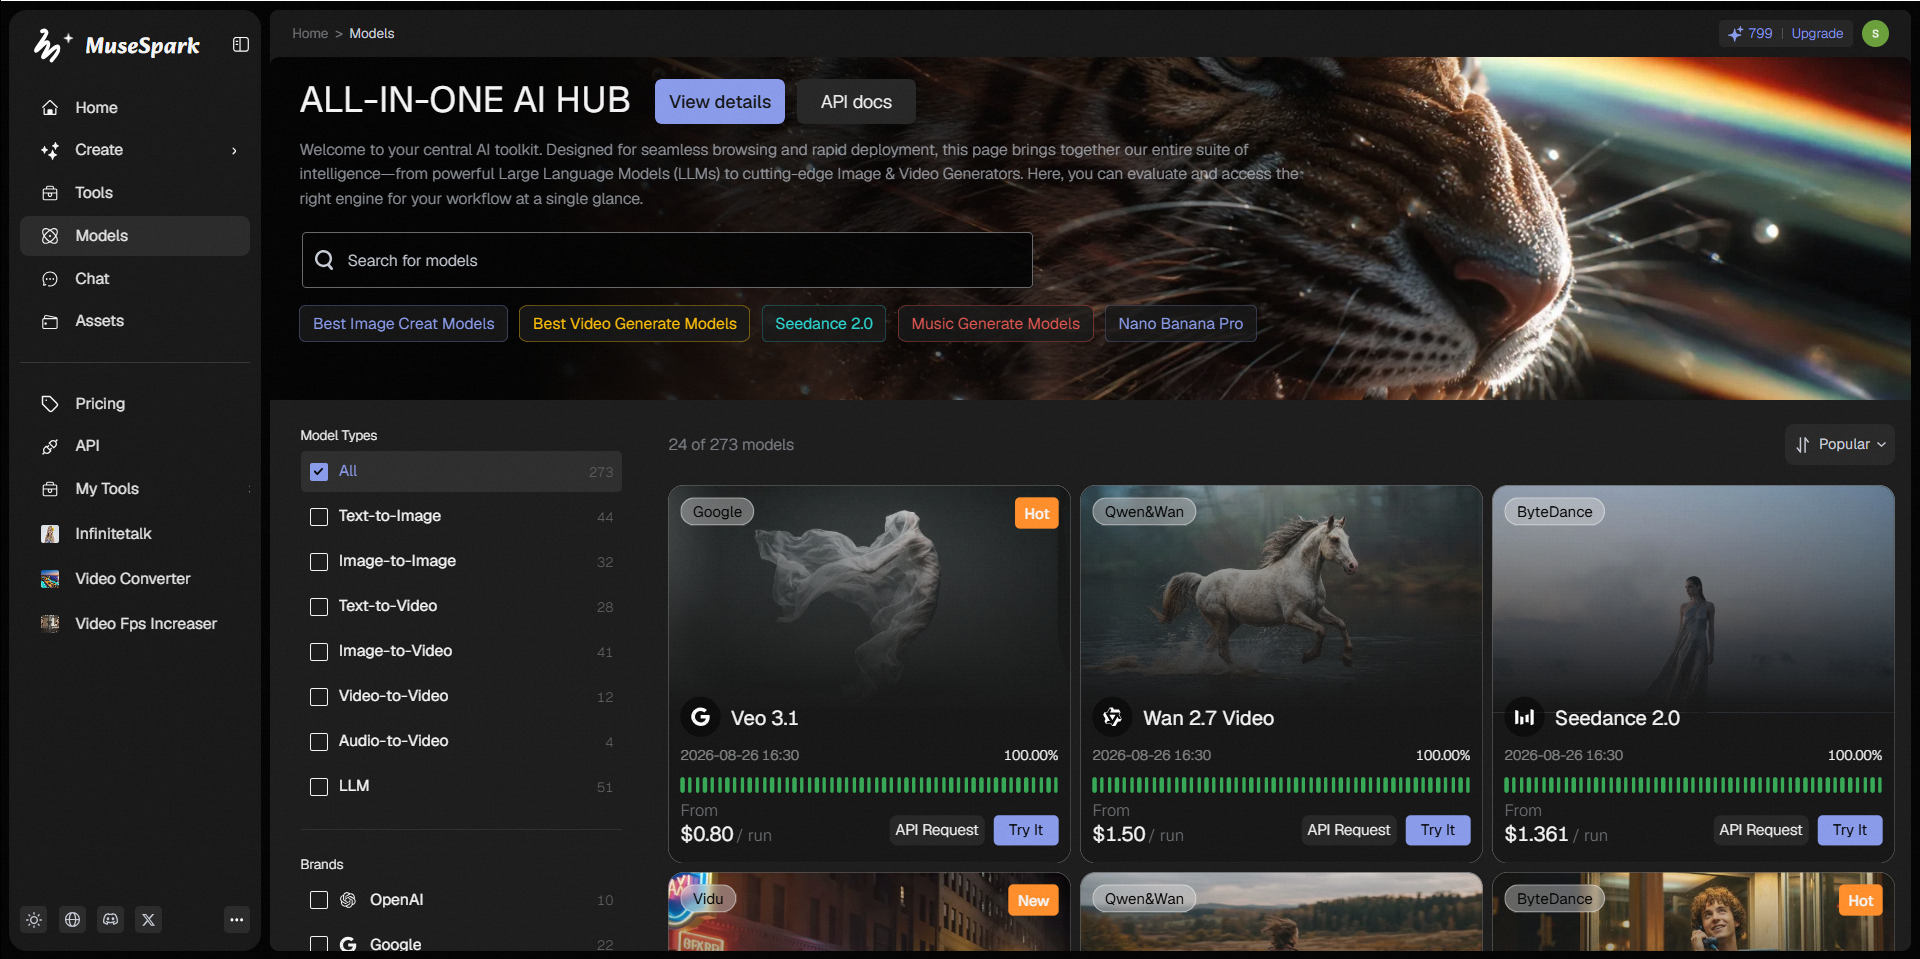This screenshot has height=959, width=1920.
Task: Expand the Create submenu chevron
Action: pyautogui.click(x=234, y=151)
